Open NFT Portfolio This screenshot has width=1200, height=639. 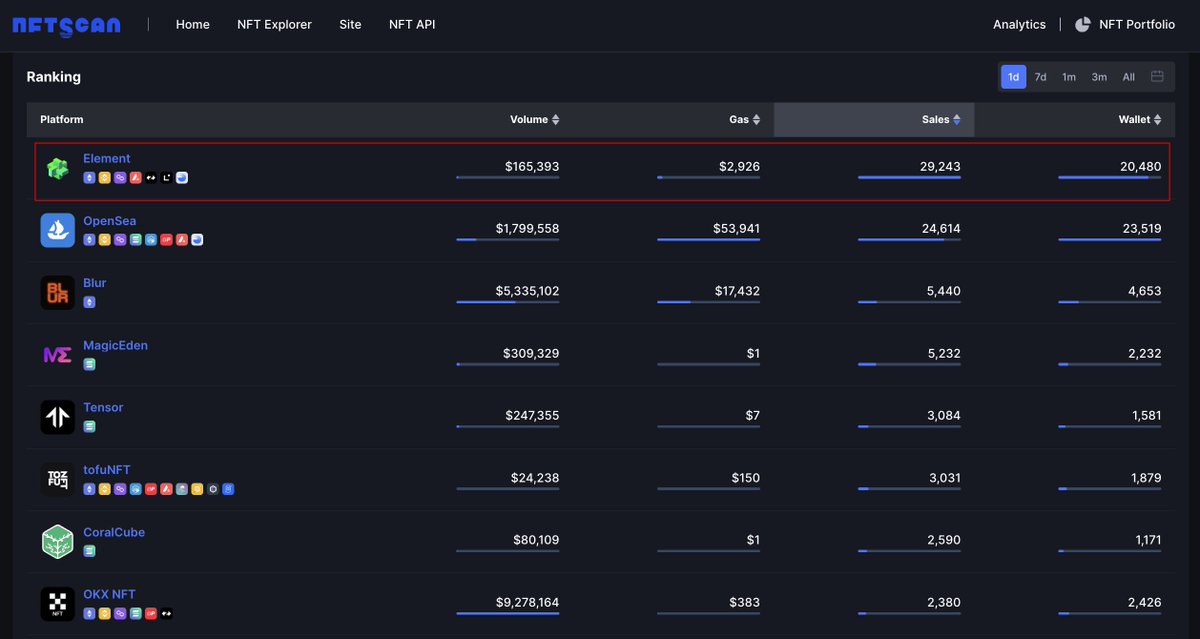[1137, 25]
